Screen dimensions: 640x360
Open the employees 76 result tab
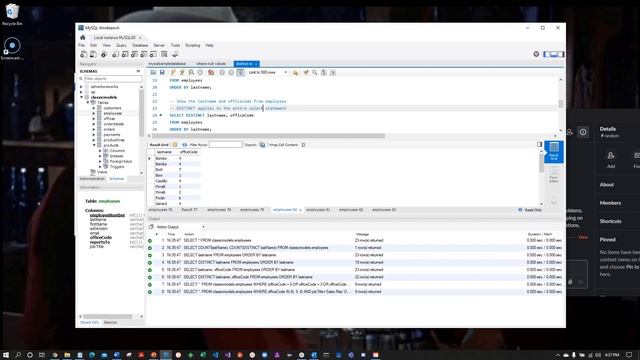(160, 210)
